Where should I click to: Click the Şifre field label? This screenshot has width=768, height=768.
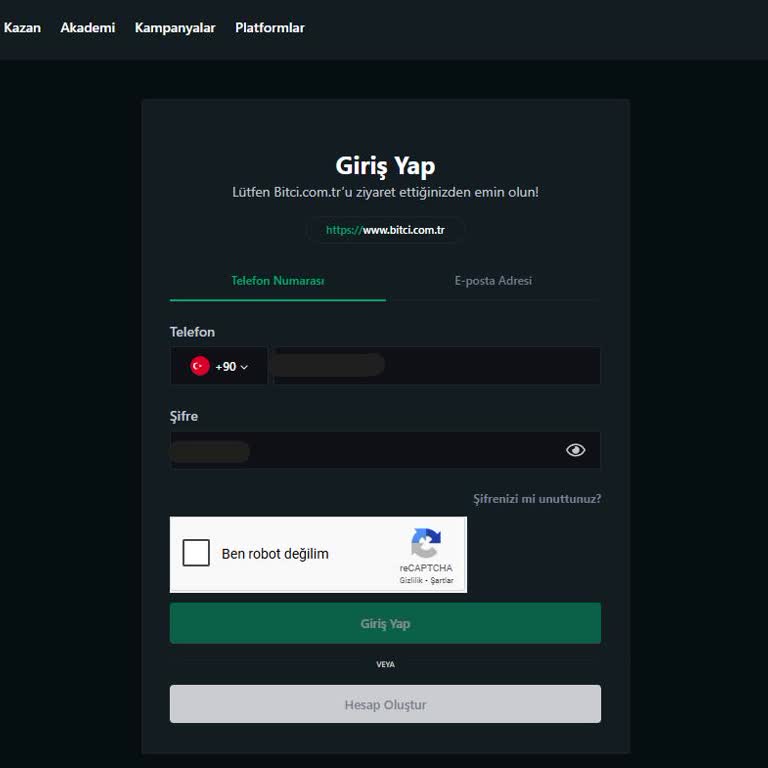184,416
